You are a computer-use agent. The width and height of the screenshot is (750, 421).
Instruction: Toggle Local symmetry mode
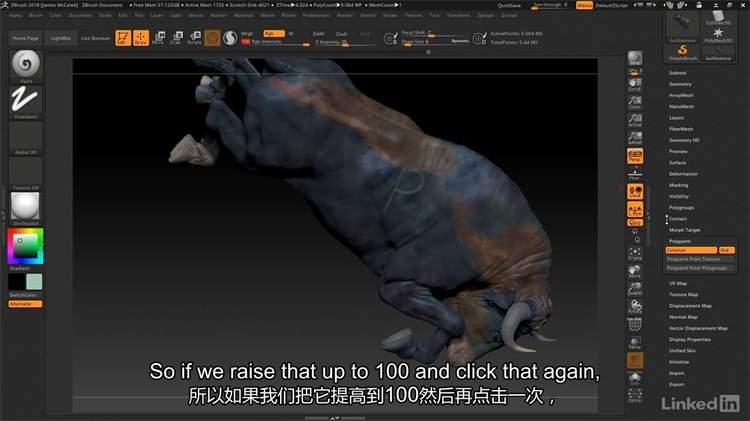[x=635, y=191]
